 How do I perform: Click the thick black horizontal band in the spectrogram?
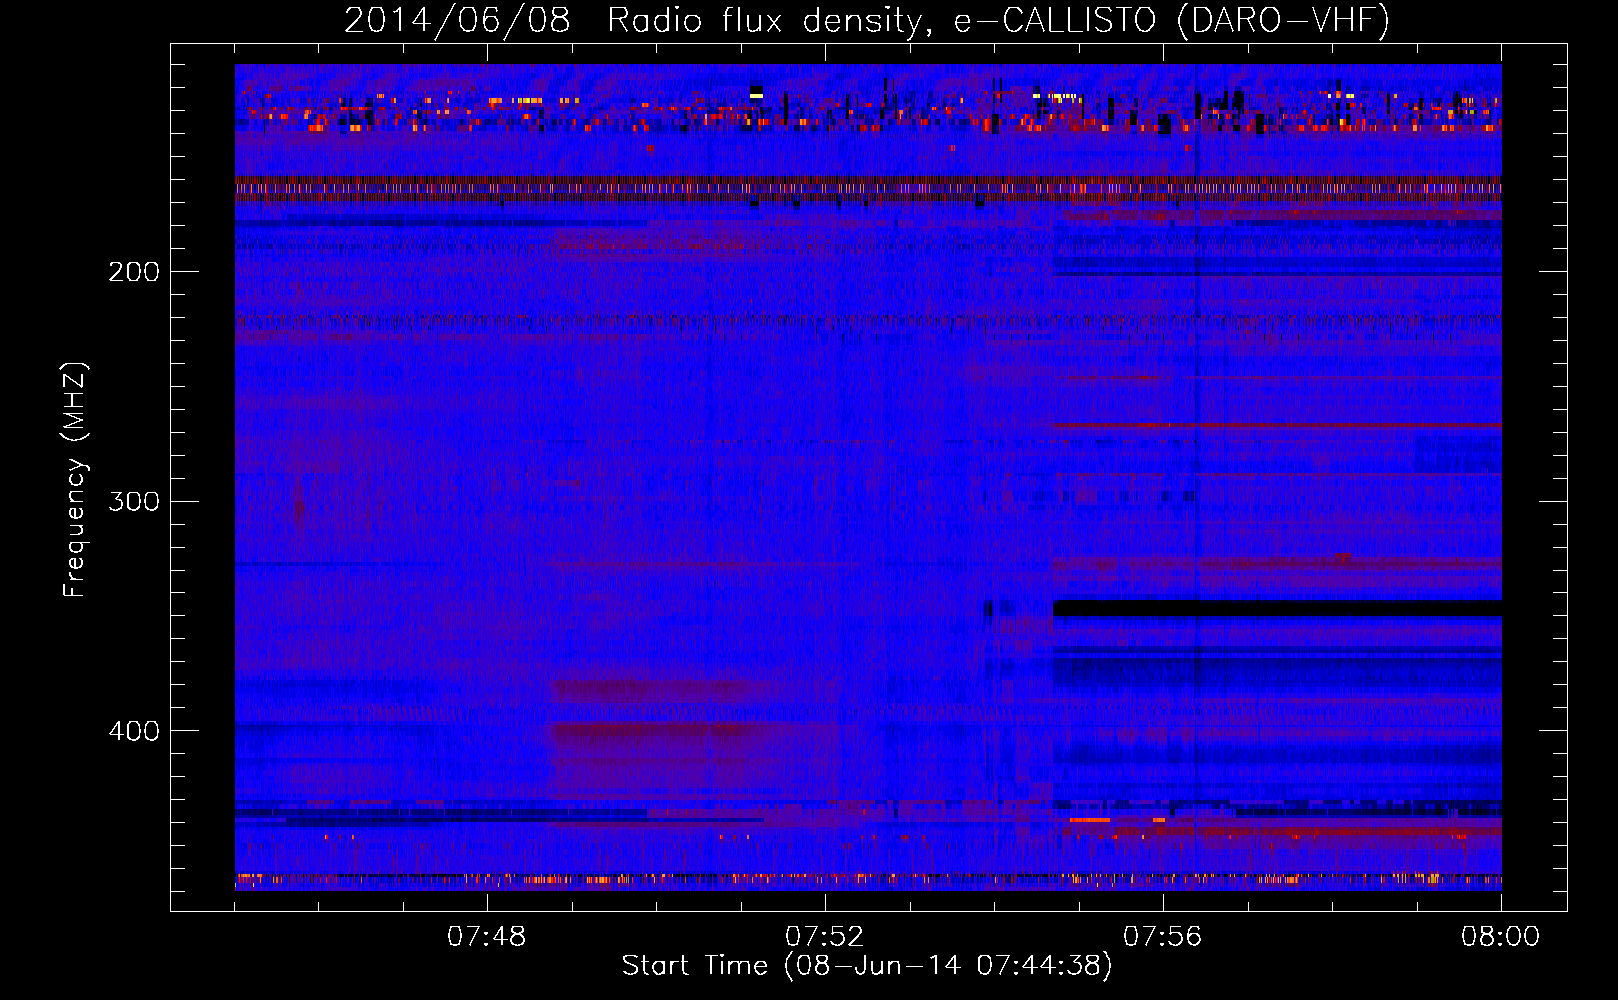click(1278, 608)
